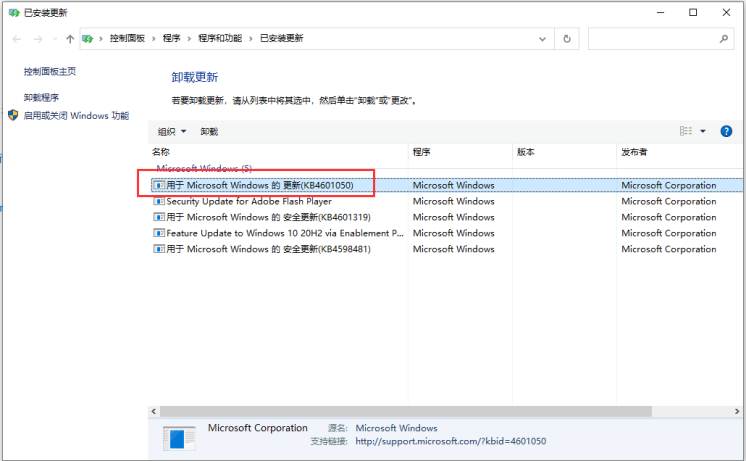Open 程序 breadcrumb segment
746x461 pixels.
click(x=171, y=39)
